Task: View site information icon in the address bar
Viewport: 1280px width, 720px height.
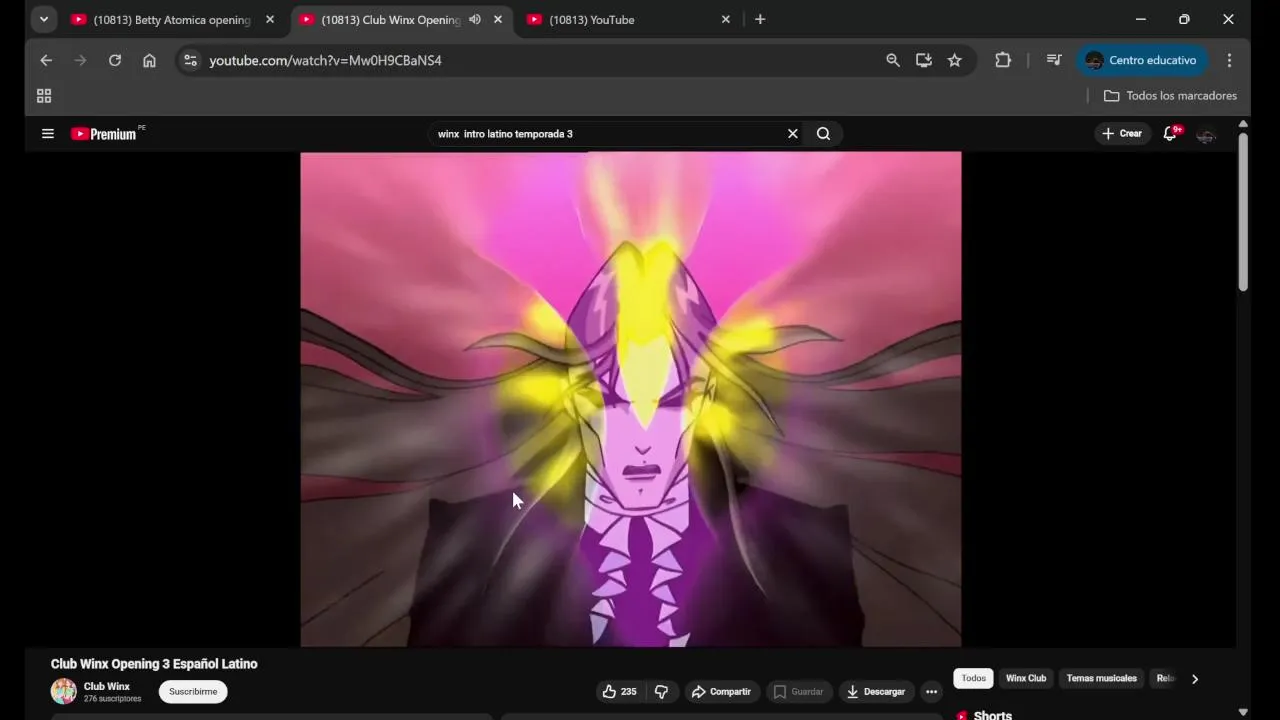Action: [191, 60]
